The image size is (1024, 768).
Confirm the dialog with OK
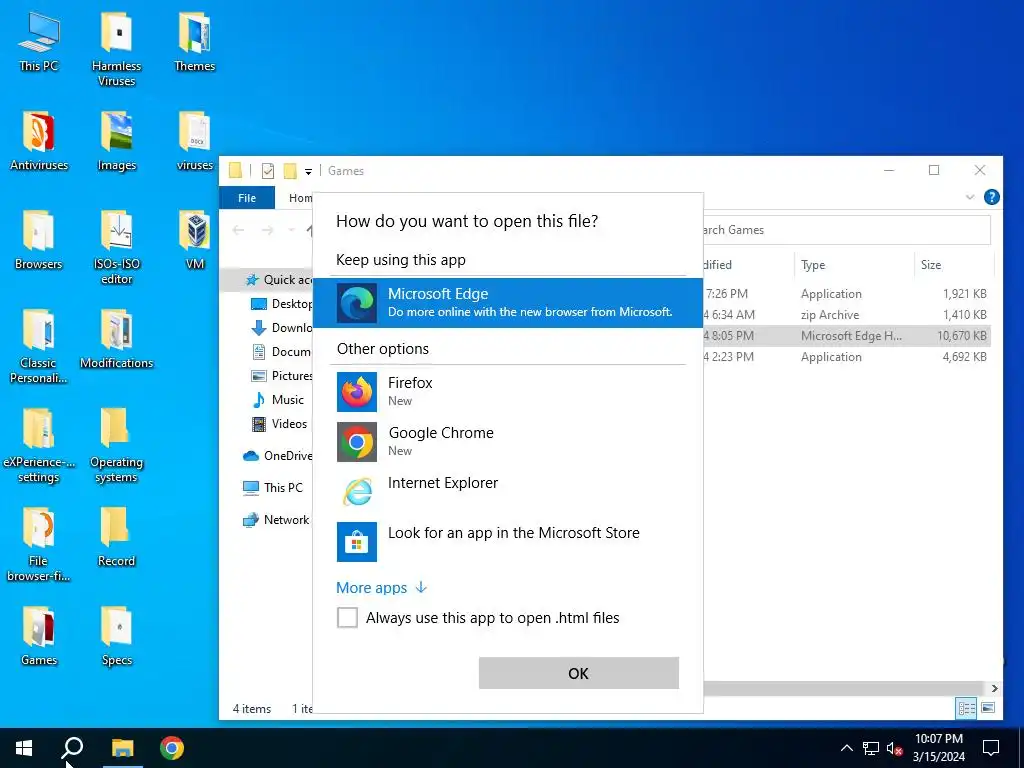(579, 673)
